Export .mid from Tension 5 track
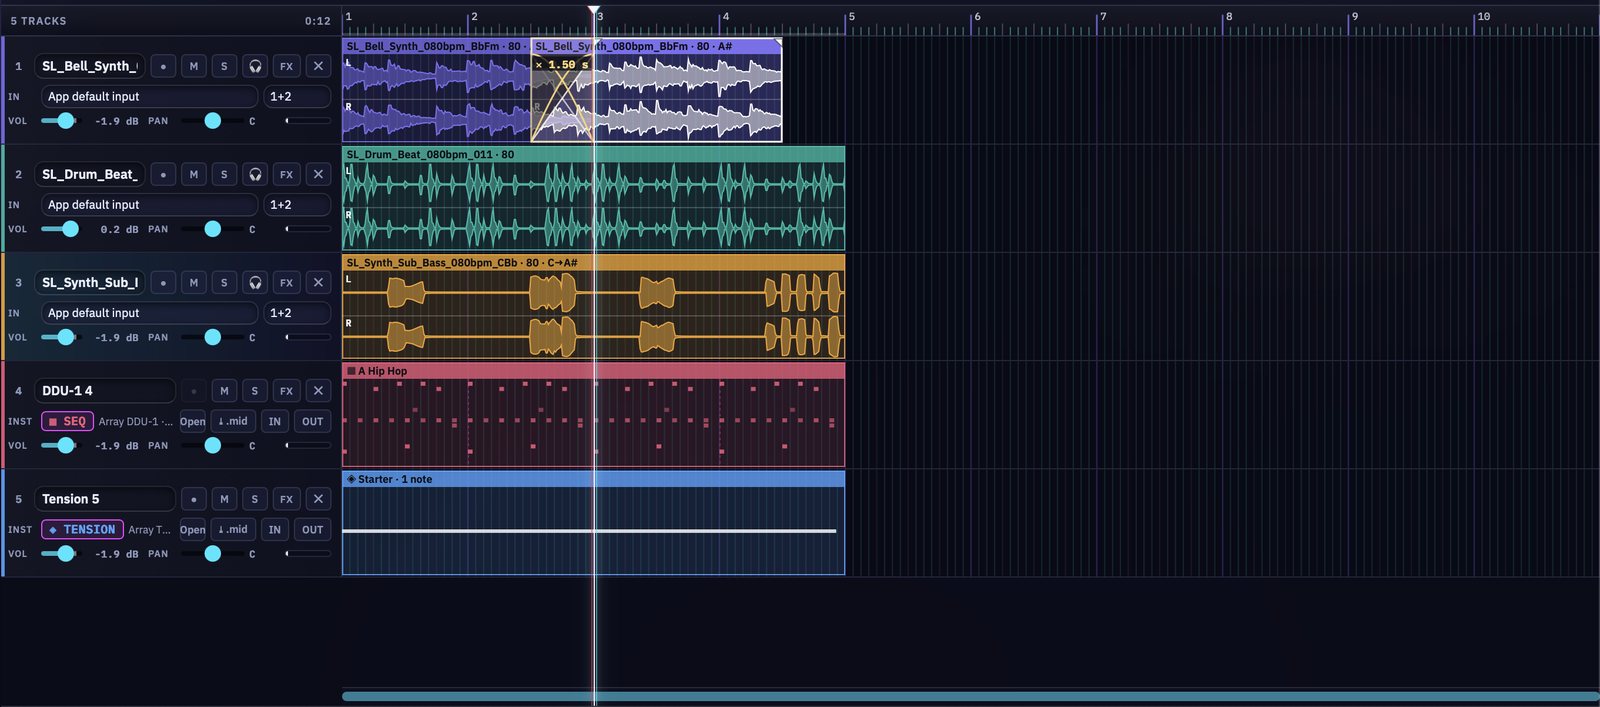This screenshot has width=1600, height=707. point(233,529)
